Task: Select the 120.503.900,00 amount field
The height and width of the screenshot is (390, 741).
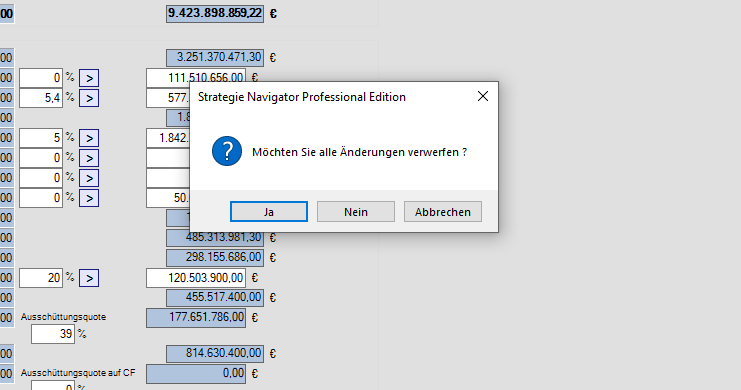Action: pyautogui.click(x=196, y=278)
